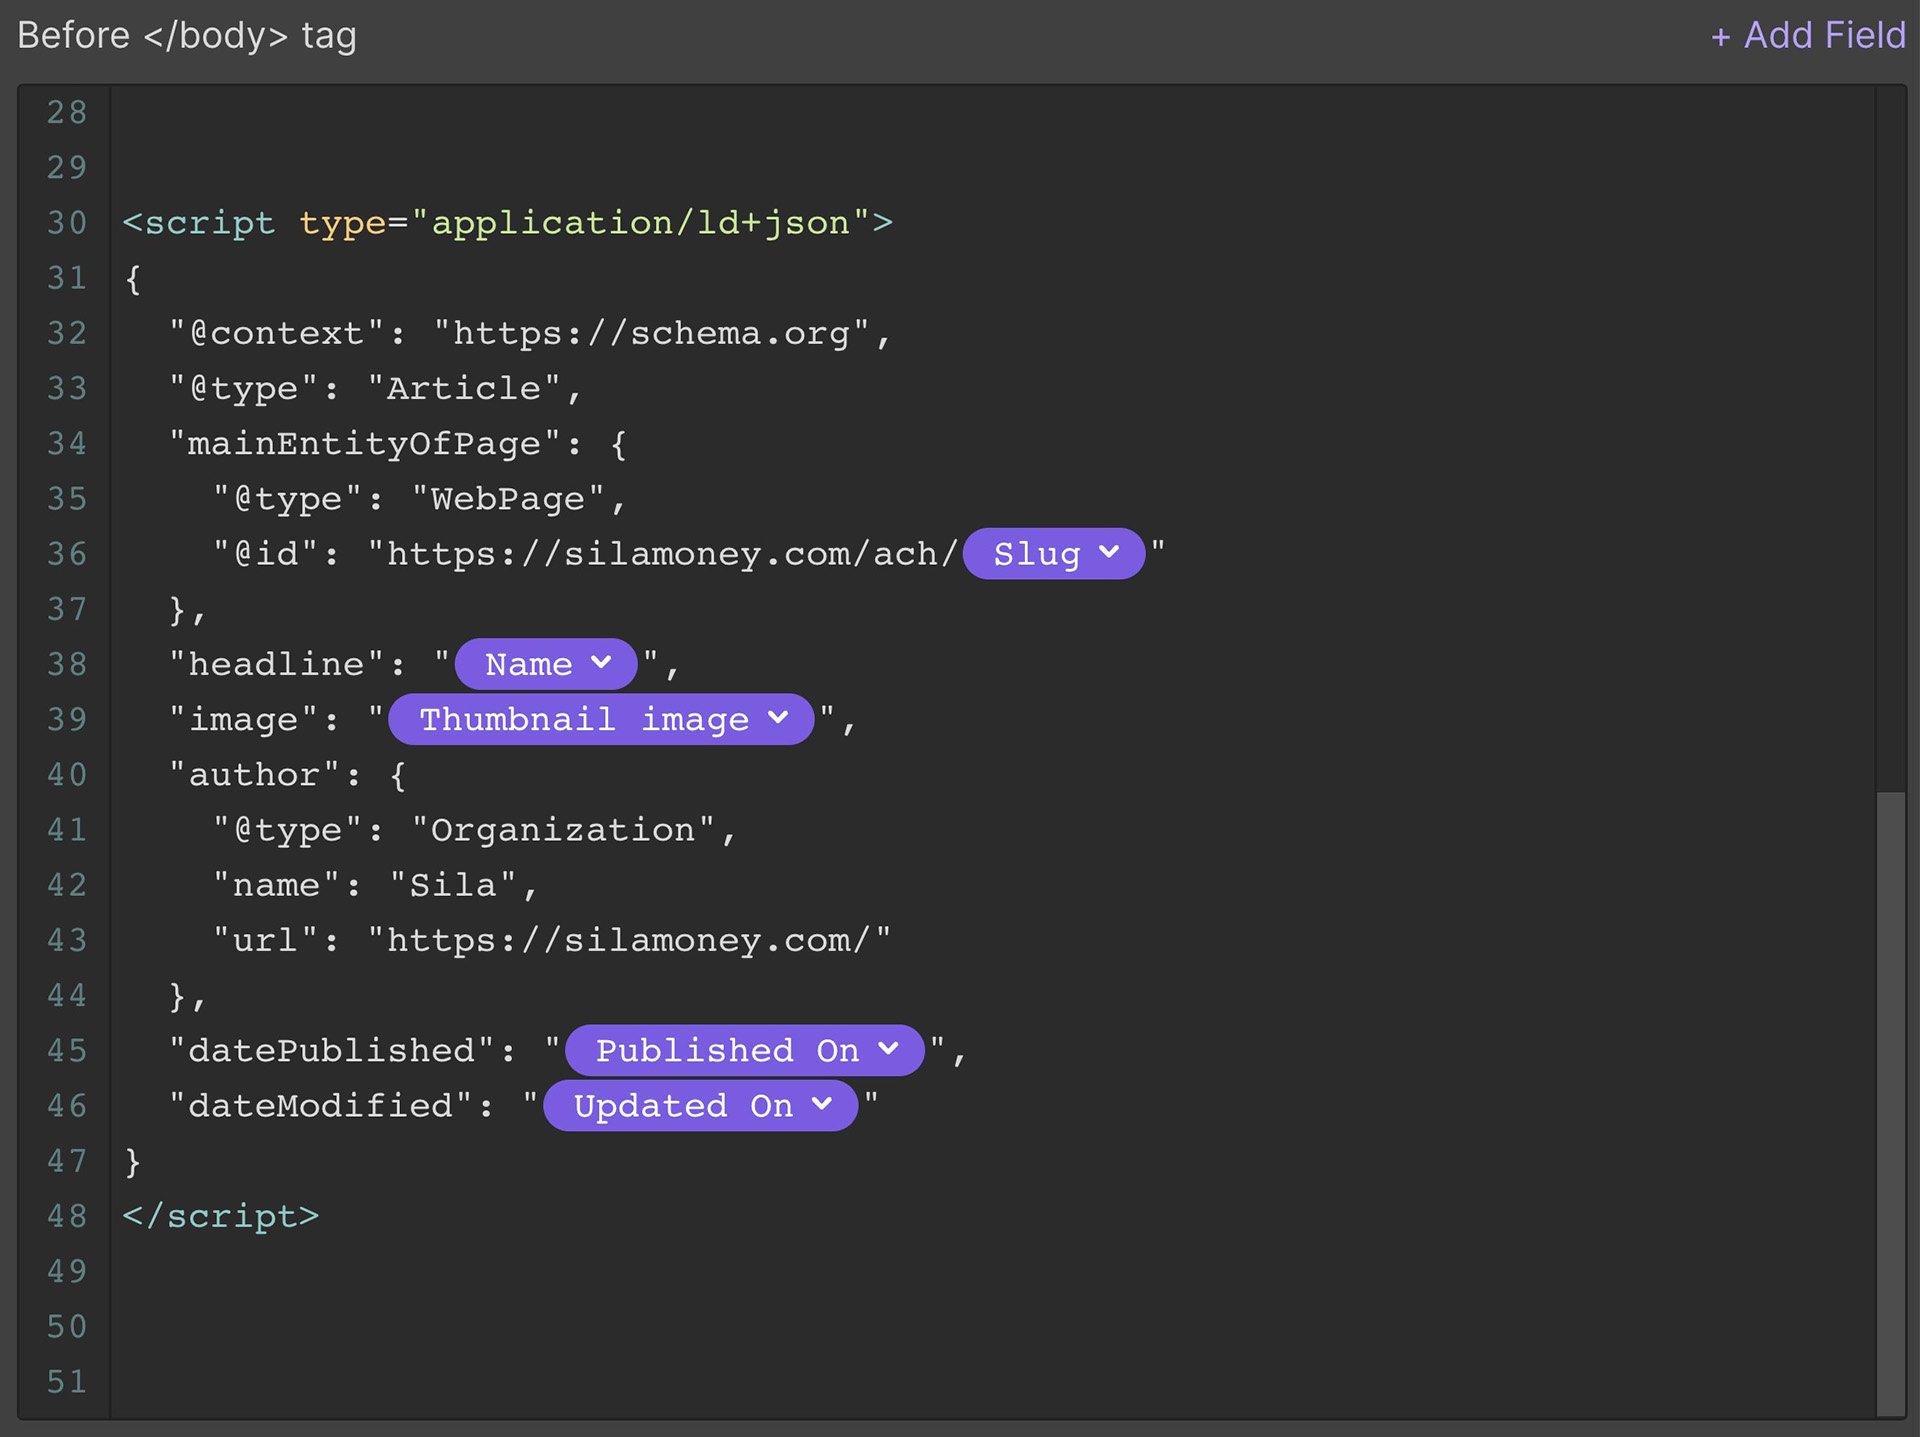Click the chevron on Name pill
Screen dimensions: 1920x1437
(601, 662)
